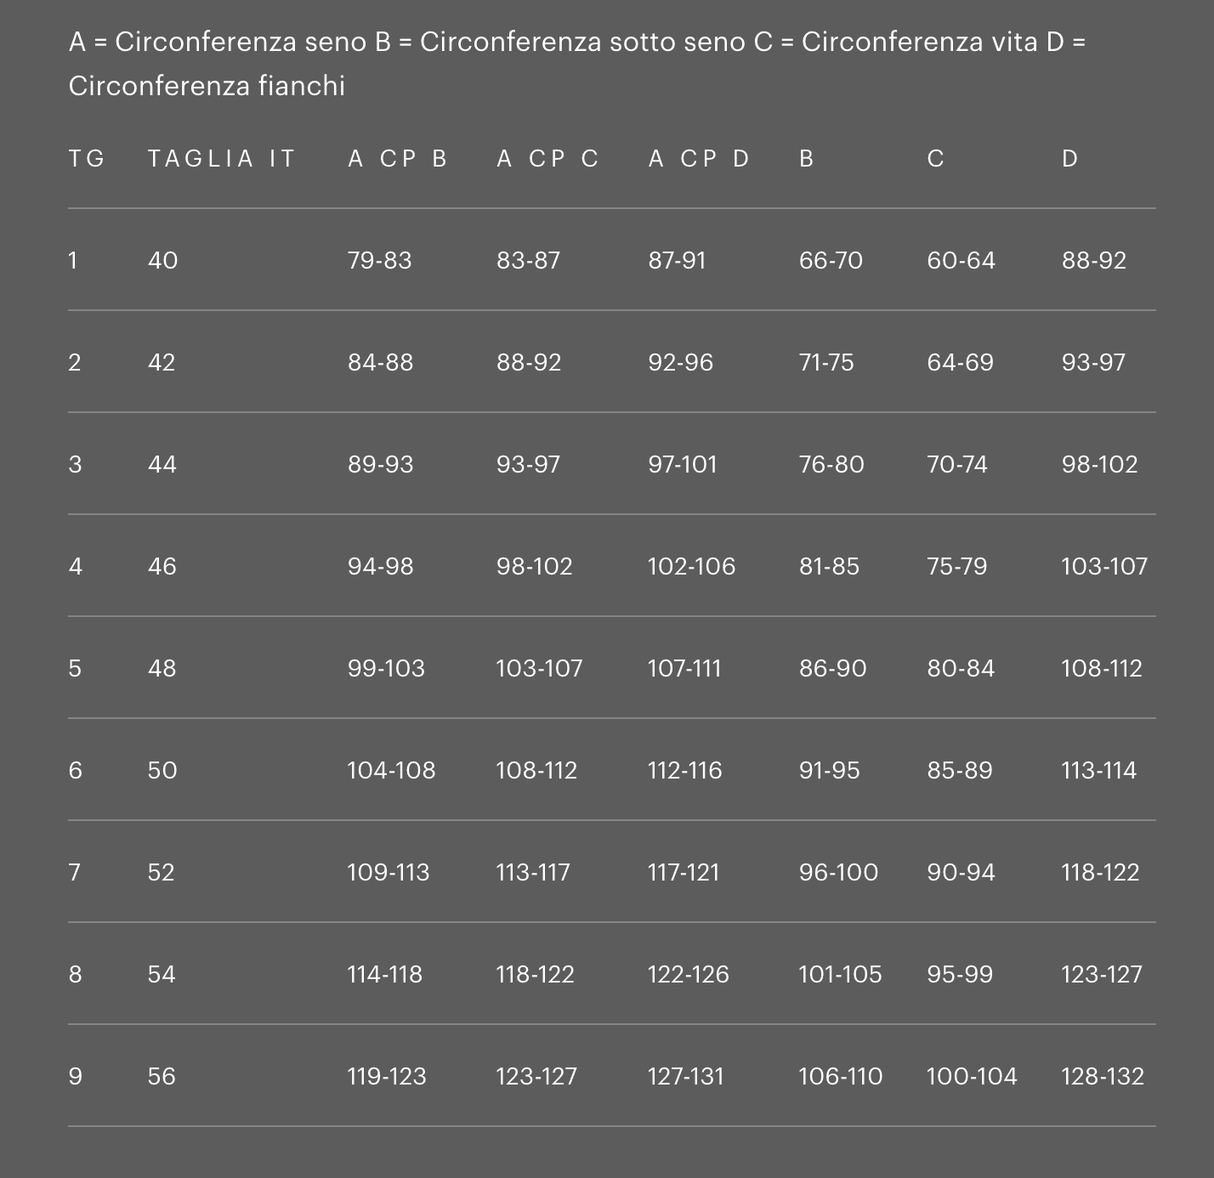Click the 127-131 measurement cell
Viewport: 1214px width, 1178px height.
tap(686, 1077)
